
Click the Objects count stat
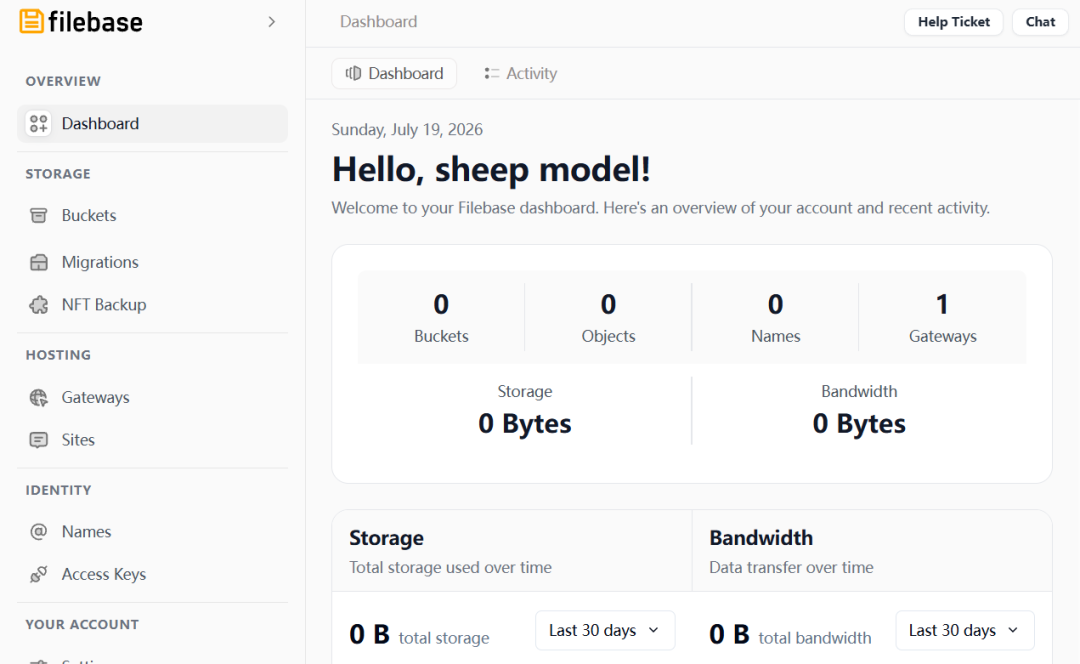(x=608, y=317)
